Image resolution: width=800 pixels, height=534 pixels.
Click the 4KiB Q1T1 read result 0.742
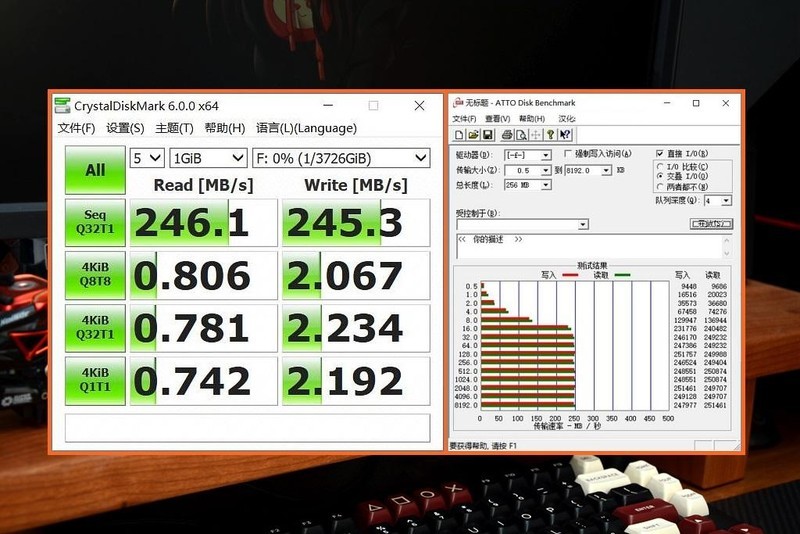click(x=204, y=381)
